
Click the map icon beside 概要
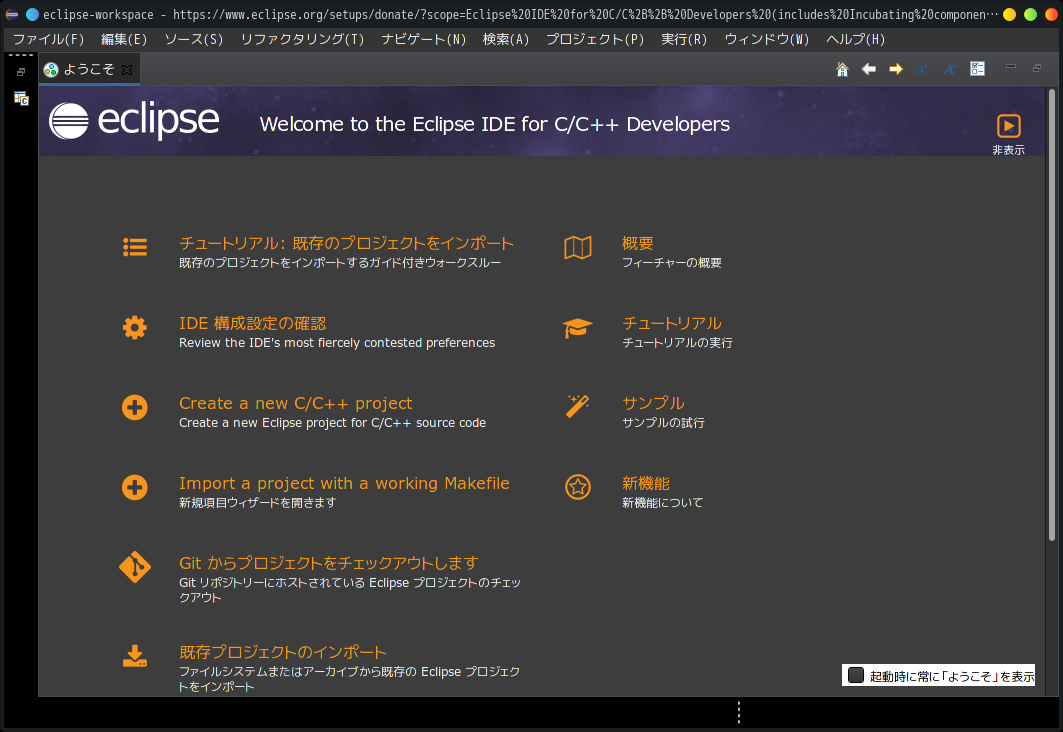[x=578, y=247]
